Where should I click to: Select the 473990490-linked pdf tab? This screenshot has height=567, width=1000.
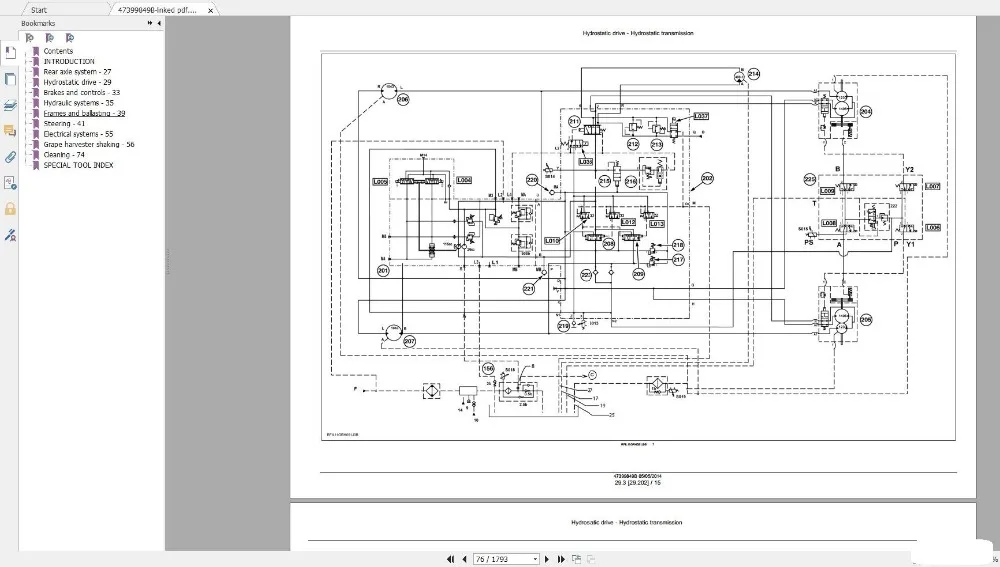[158, 10]
